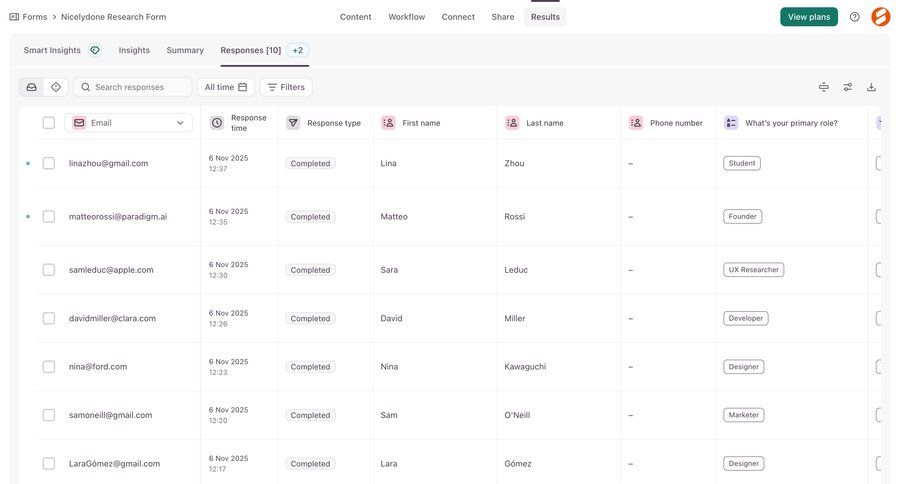Select the matteorossi@paradigm.ai row checkbox
900x484 pixels.
49,216
